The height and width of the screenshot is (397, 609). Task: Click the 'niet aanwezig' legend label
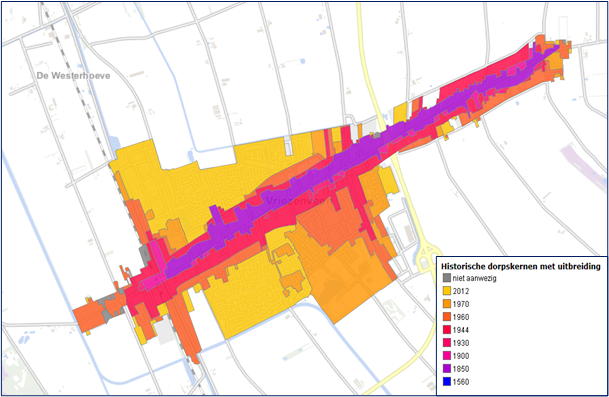point(474,279)
